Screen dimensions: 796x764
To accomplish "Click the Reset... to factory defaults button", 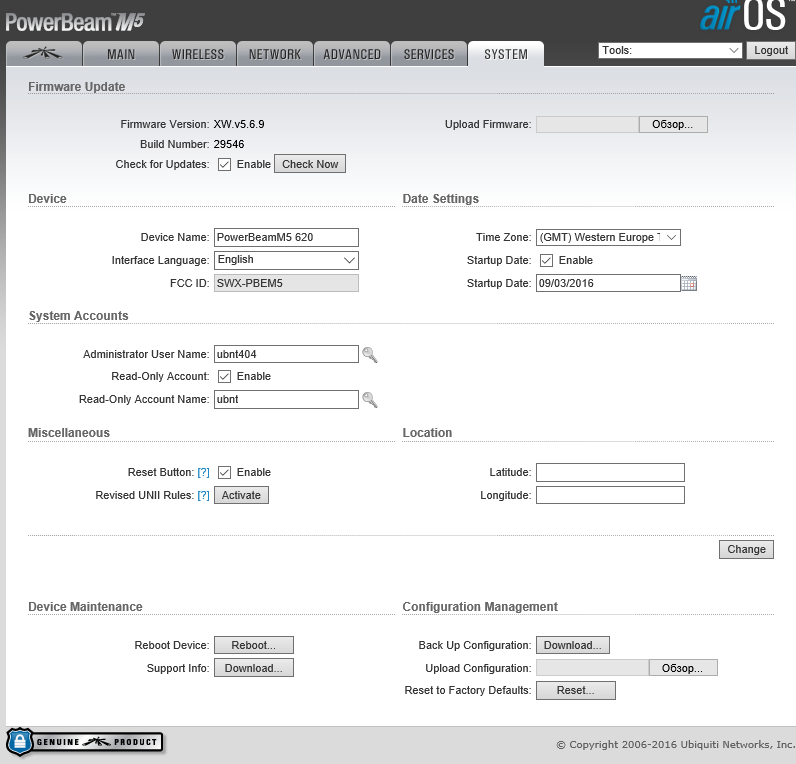I will click(576, 690).
